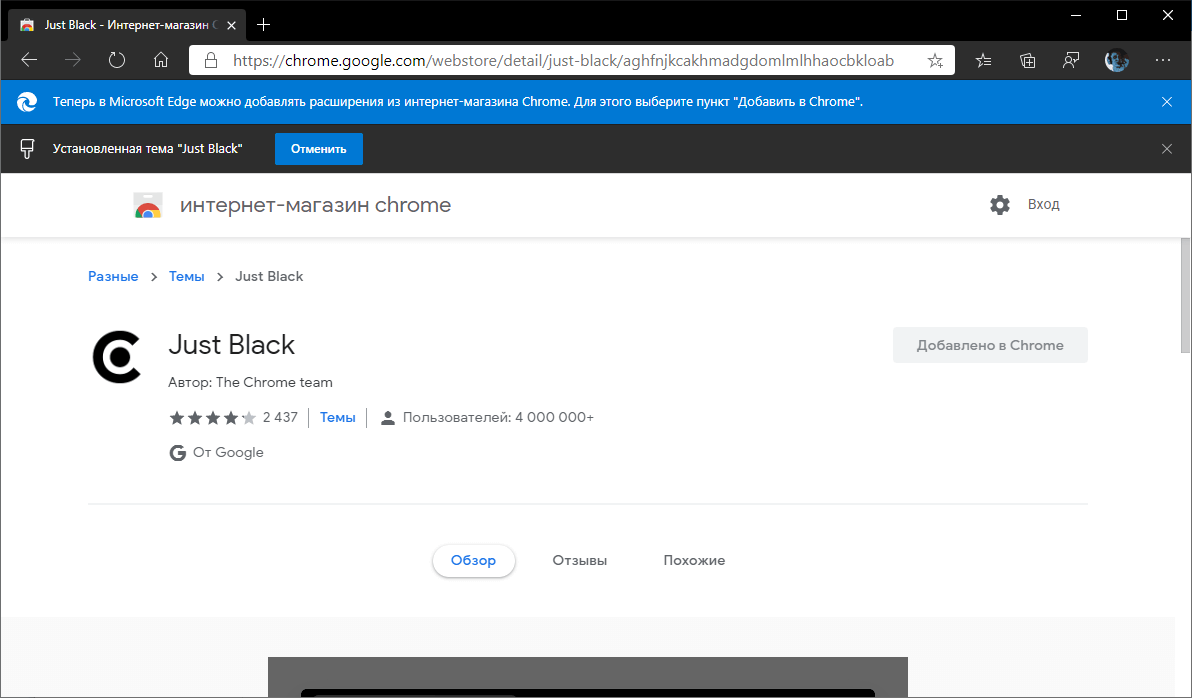Click the Добавлено в Chrome button
Viewport: 1192px width, 698px height.
click(990, 344)
